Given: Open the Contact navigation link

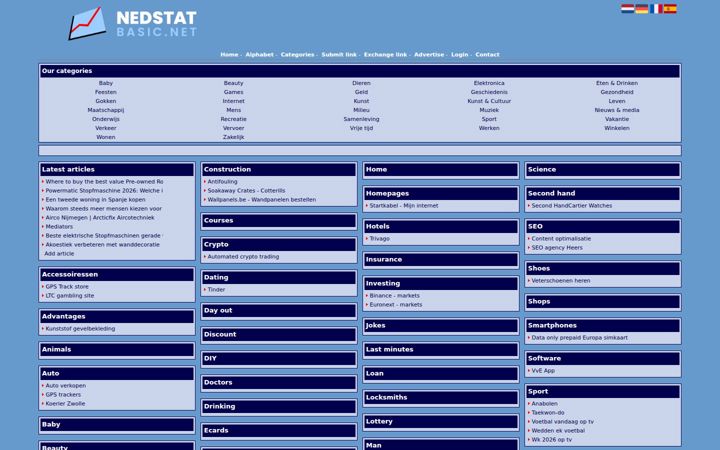Looking at the screenshot, I should pyautogui.click(x=487, y=55).
